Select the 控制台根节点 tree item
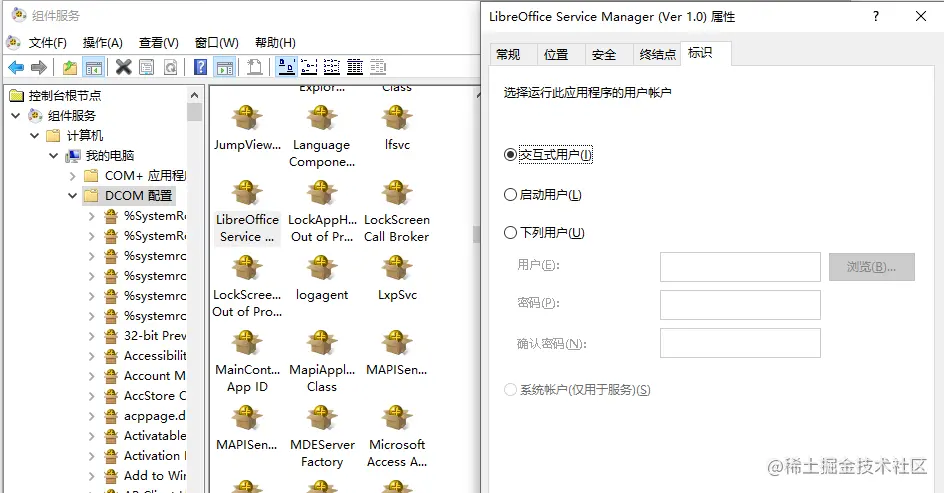Image resolution: width=944 pixels, height=493 pixels. pos(55,95)
